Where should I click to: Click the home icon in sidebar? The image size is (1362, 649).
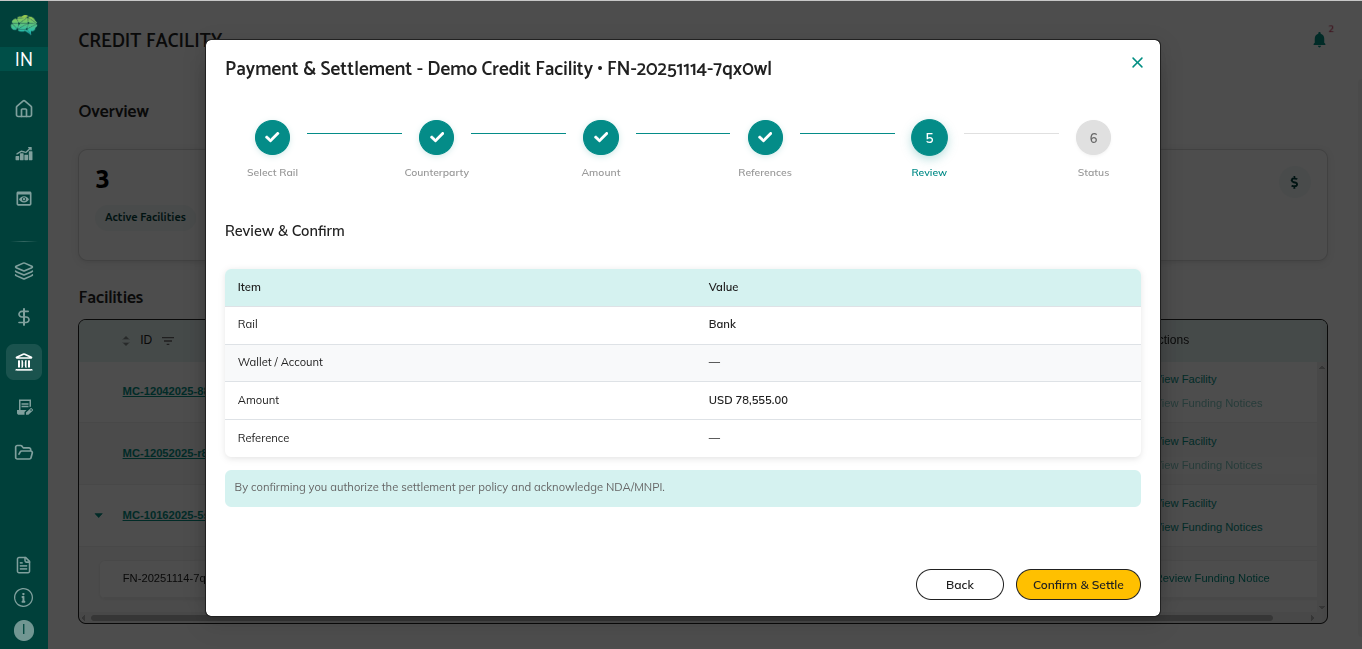(x=24, y=109)
